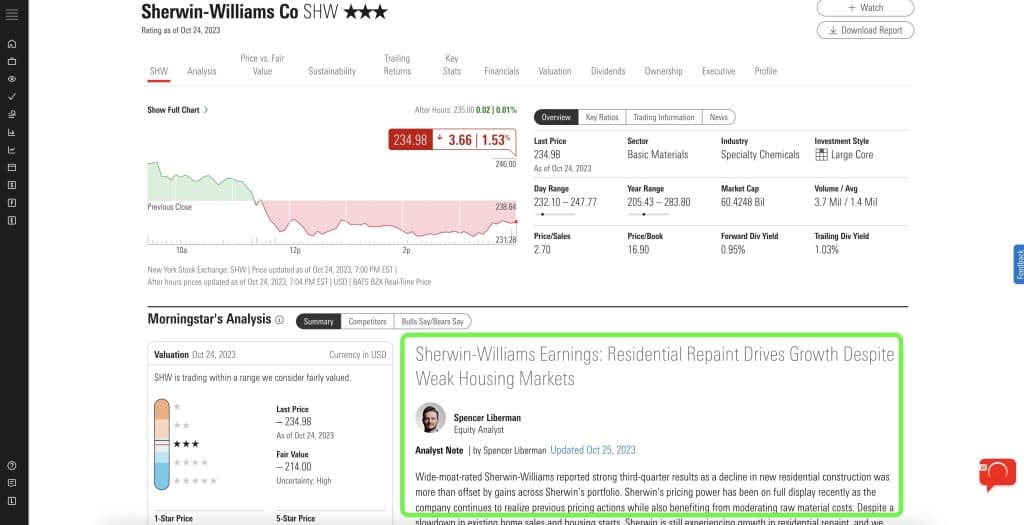The width and height of the screenshot is (1024, 525).
Task: Click the 'Previous Close' chart label
Action: (170, 206)
